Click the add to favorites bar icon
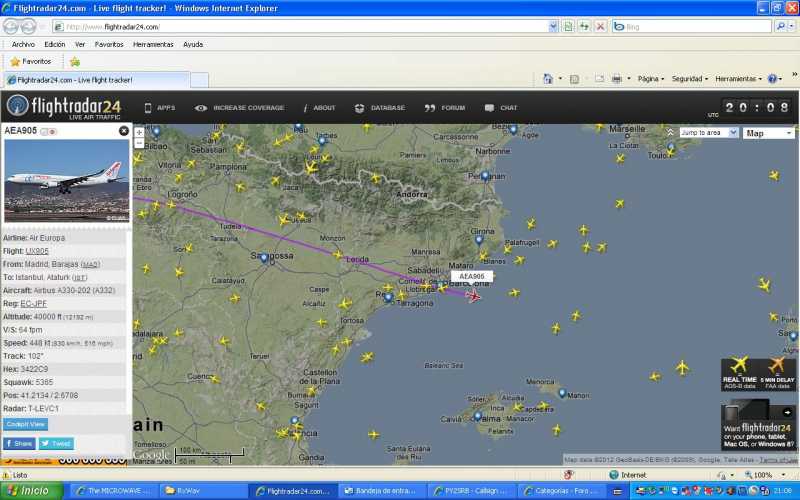This screenshot has height=500, width=800. [75, 62]
